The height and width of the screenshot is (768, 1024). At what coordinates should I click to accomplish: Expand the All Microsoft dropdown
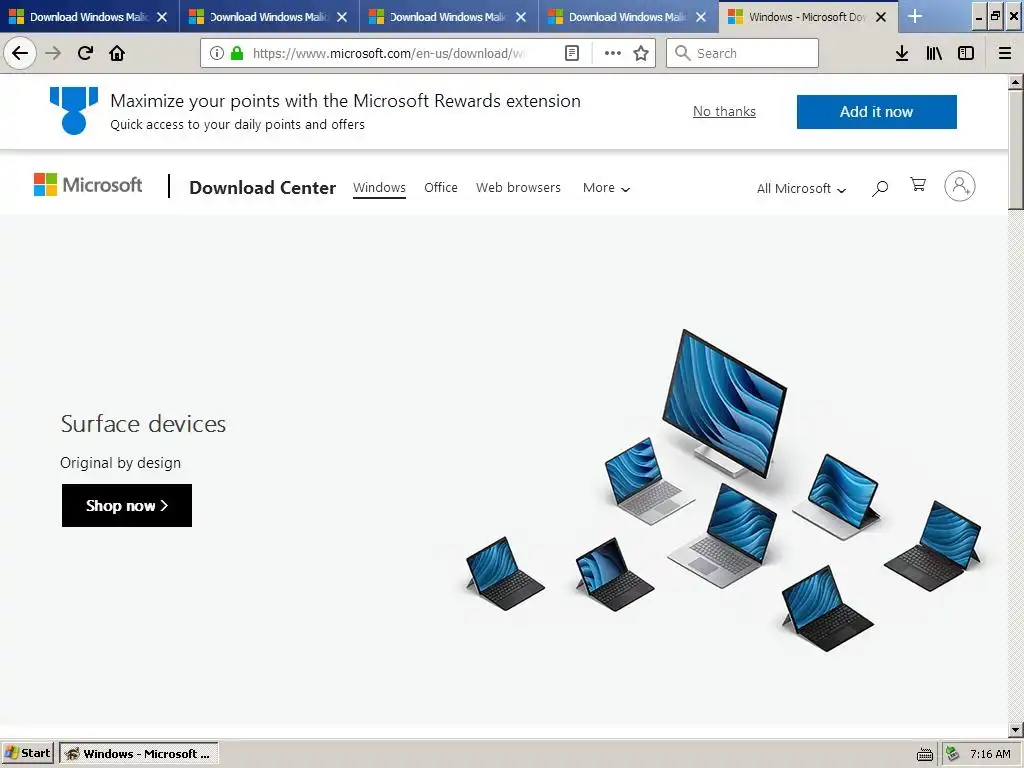[x=801, y=189]
